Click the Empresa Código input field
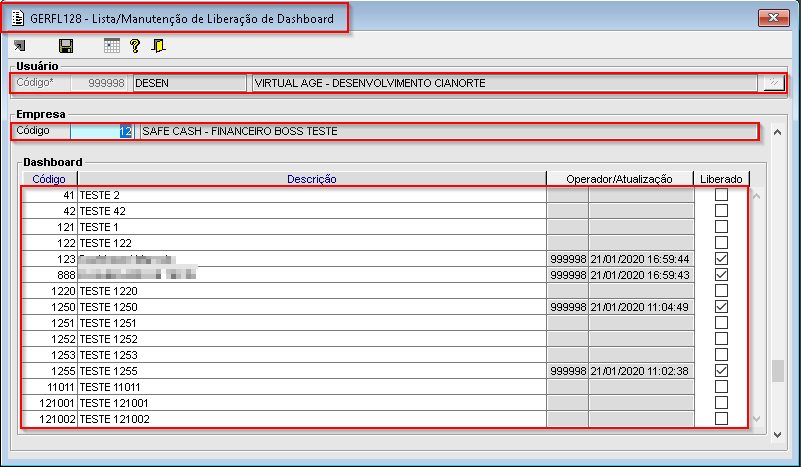801x467 pixels. (x=102, y=131)
